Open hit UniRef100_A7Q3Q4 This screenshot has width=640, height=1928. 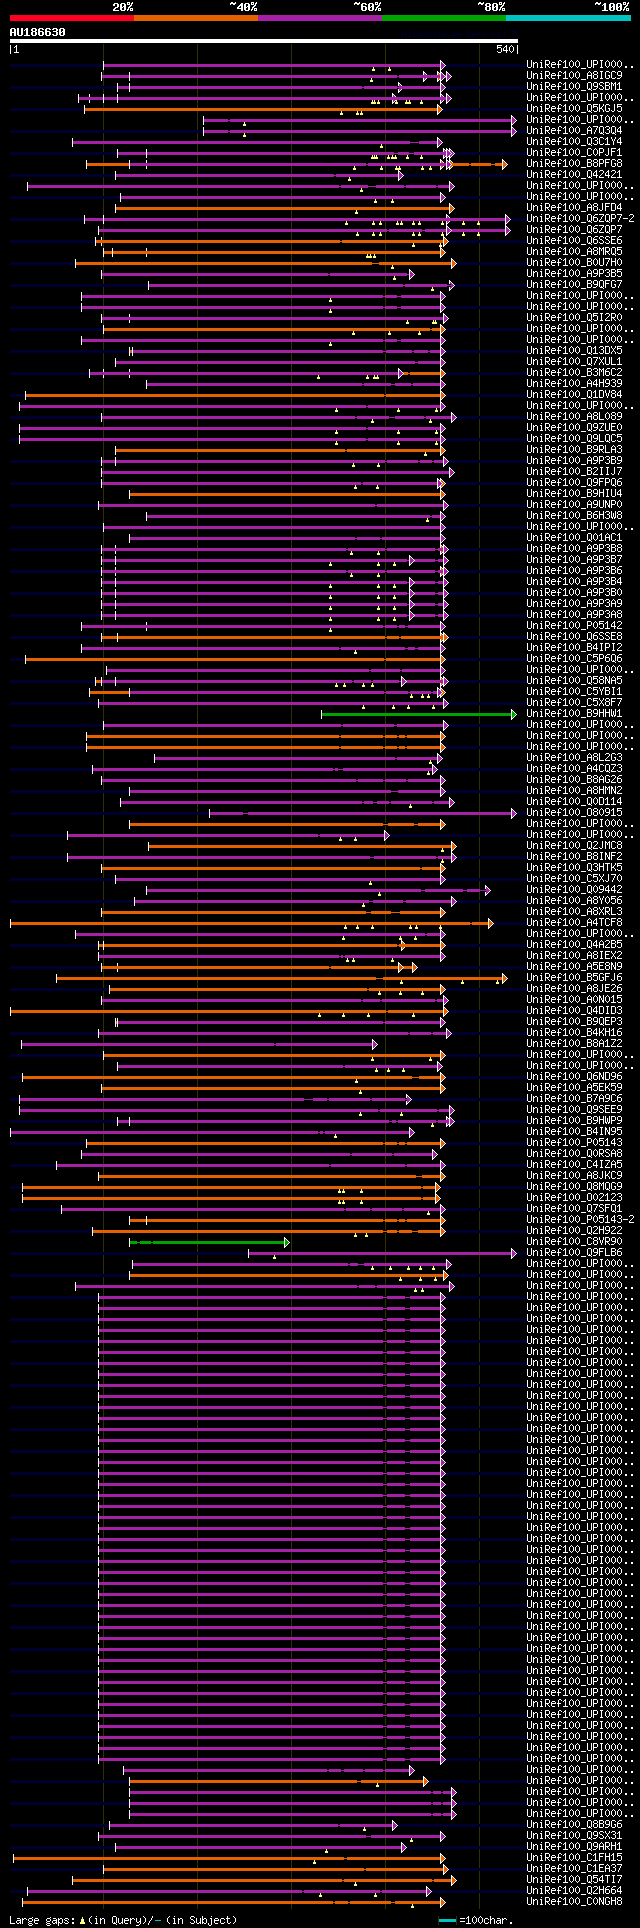[x=574, y=130]
